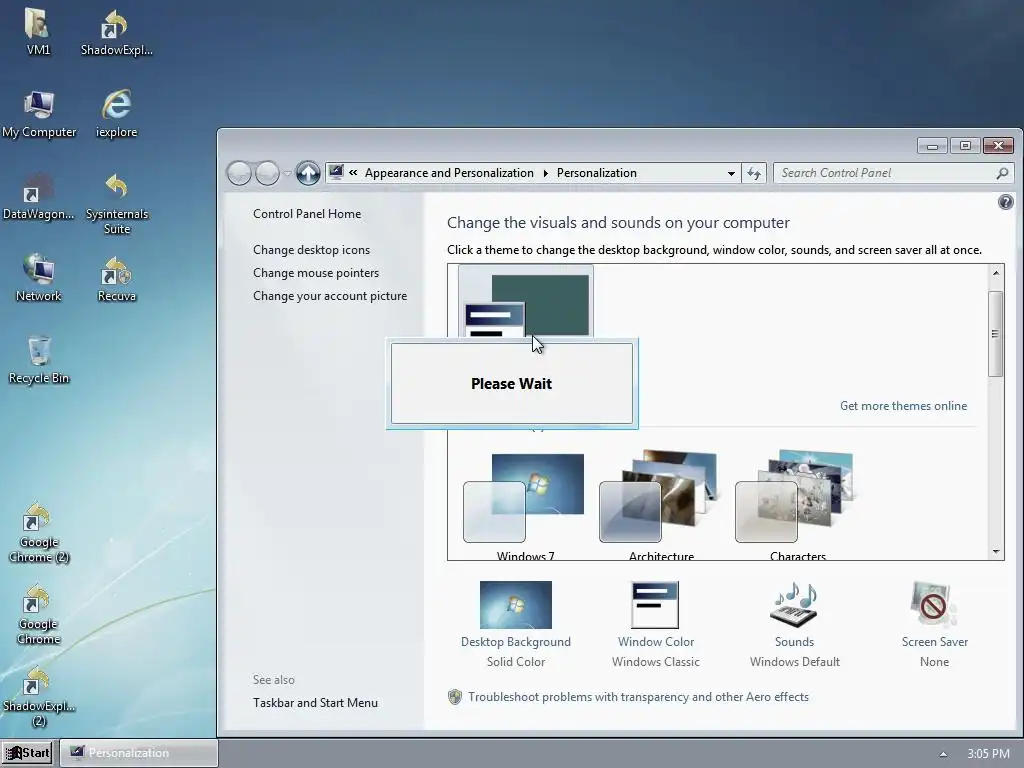The height and width of the screenshot is (768, 1024).
Task: Select Personalization taskbar button
Action: (138, 753)
